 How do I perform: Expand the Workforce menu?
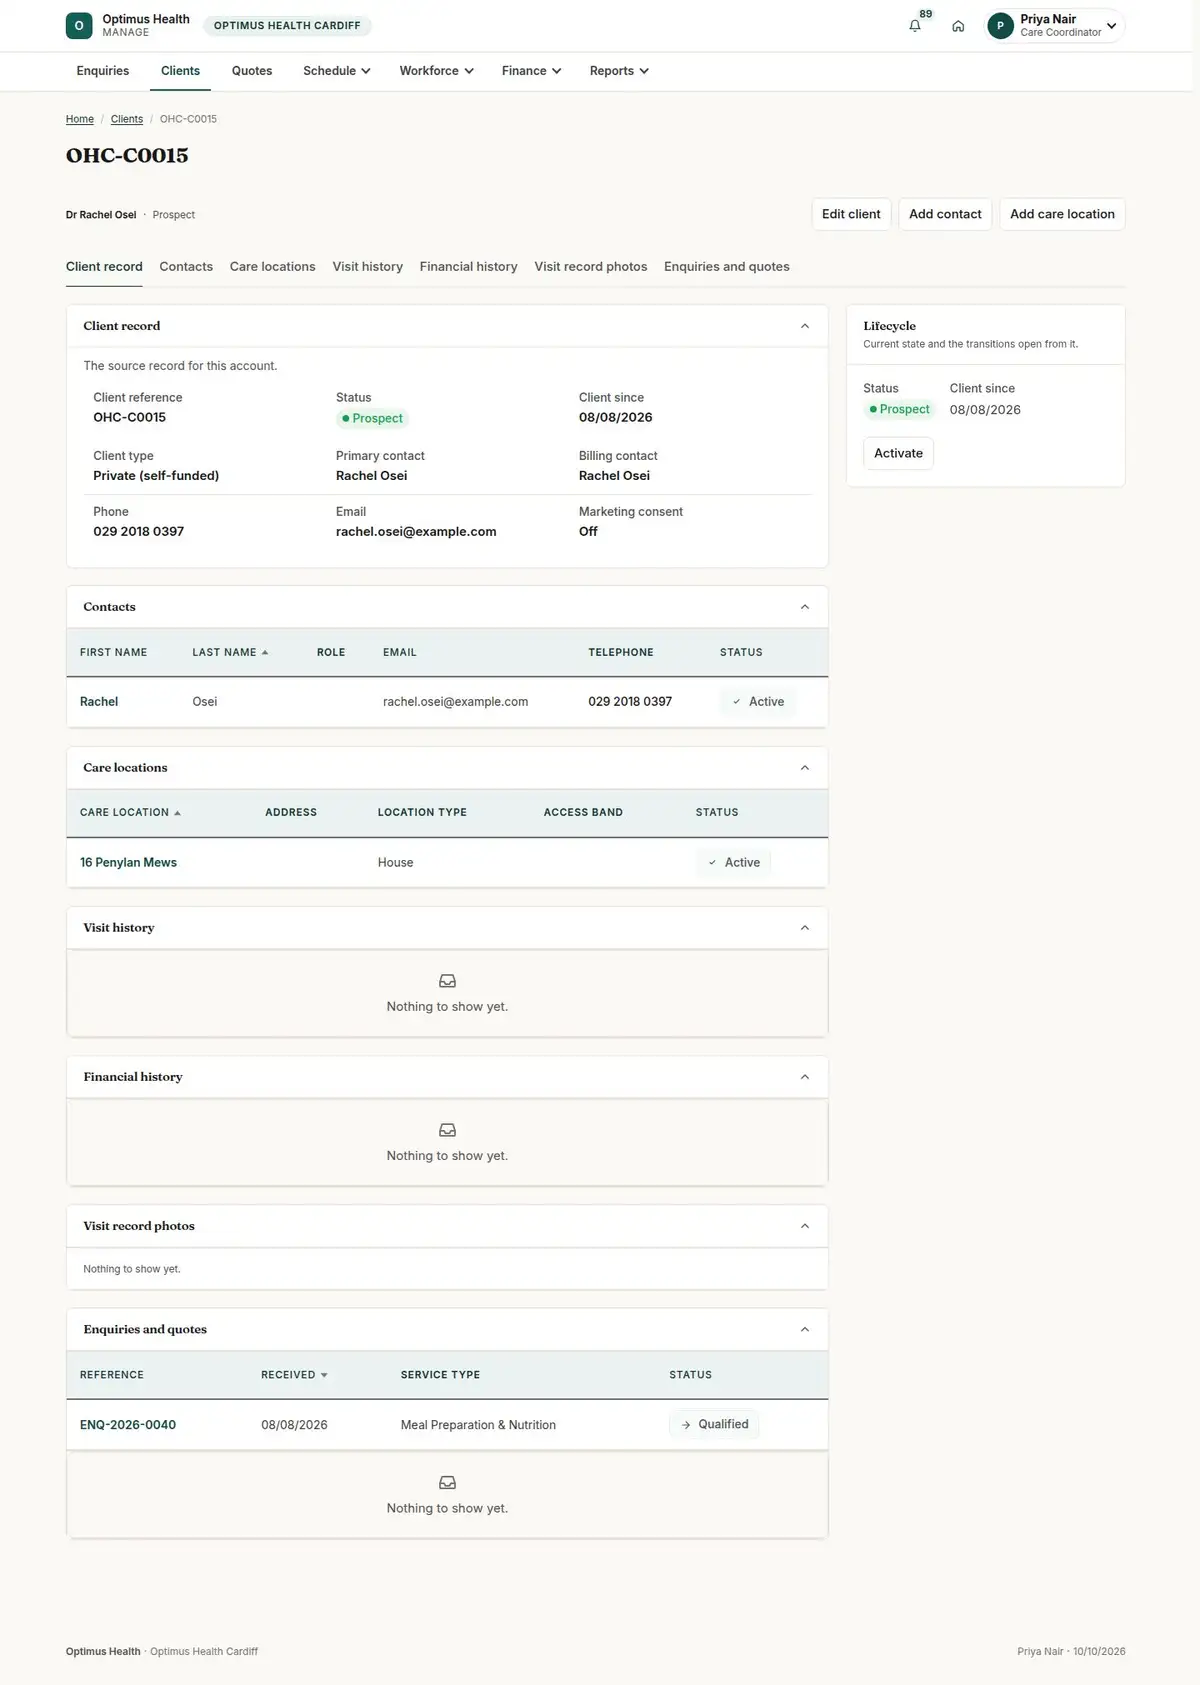pyautogui.click(x=437, y=71)
